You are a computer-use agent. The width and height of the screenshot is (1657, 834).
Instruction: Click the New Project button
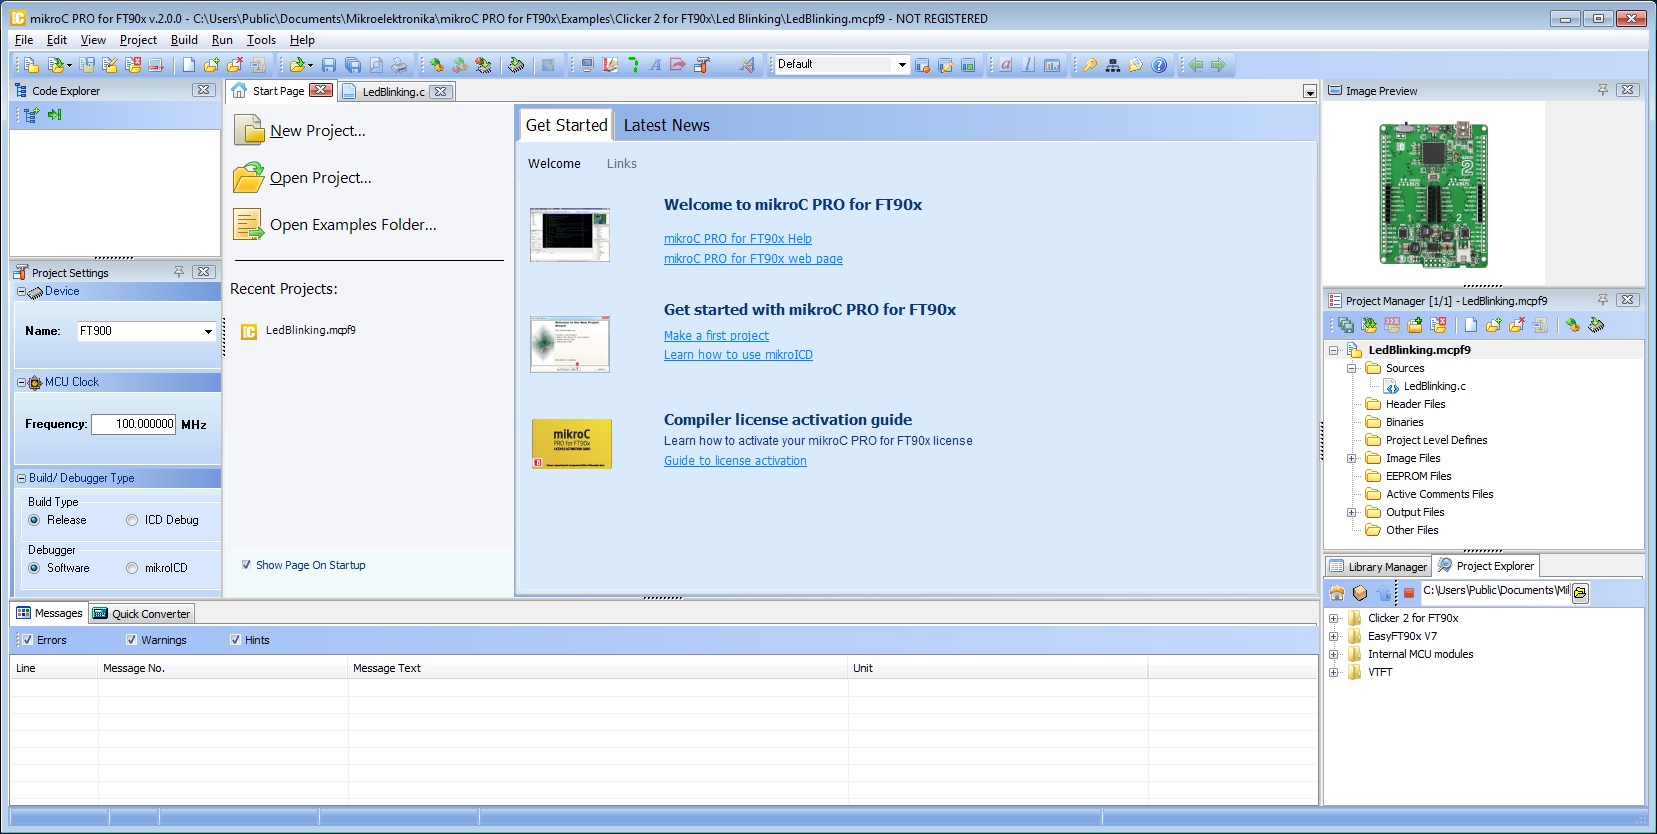pos(316,131)
